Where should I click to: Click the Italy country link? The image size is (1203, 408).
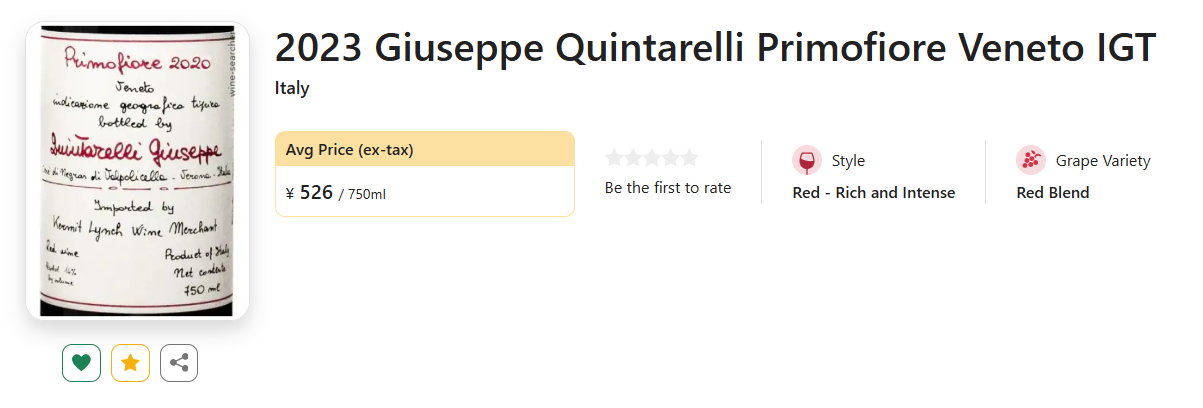(x=292, y=89)
